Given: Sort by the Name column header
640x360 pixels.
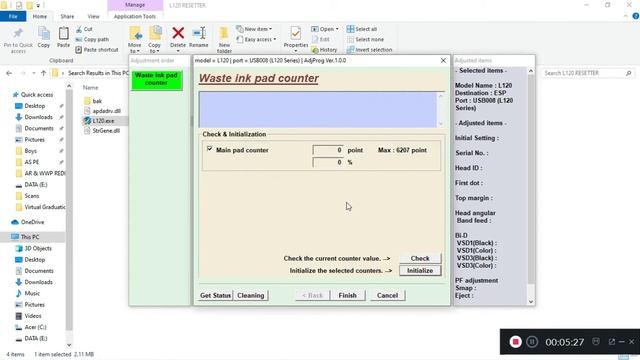Looking at the screenshot, I should 91,88.
